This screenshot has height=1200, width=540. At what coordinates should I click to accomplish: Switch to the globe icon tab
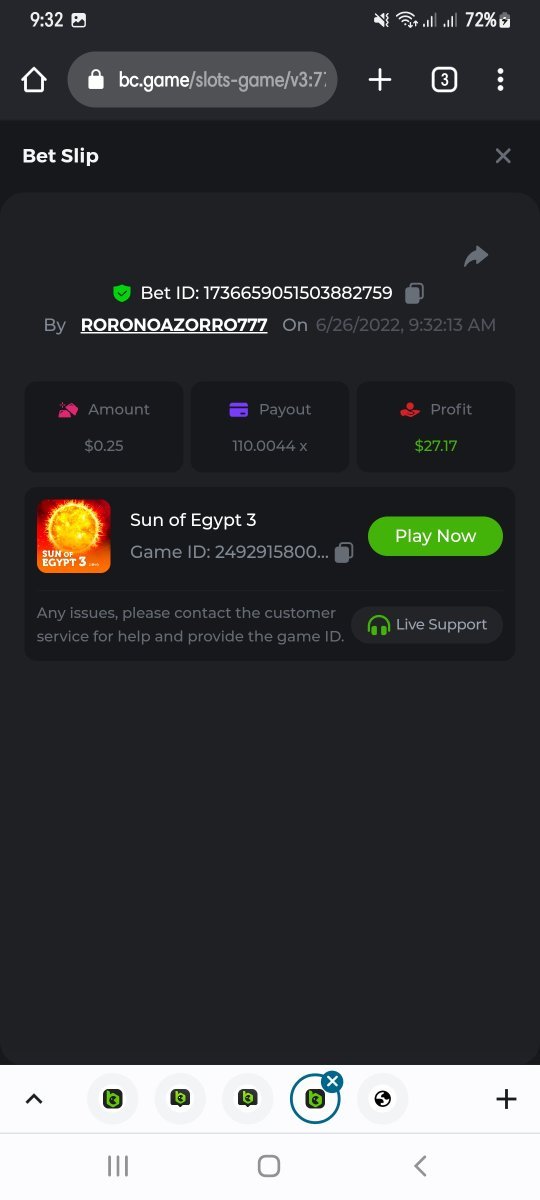pos(383,1099)
